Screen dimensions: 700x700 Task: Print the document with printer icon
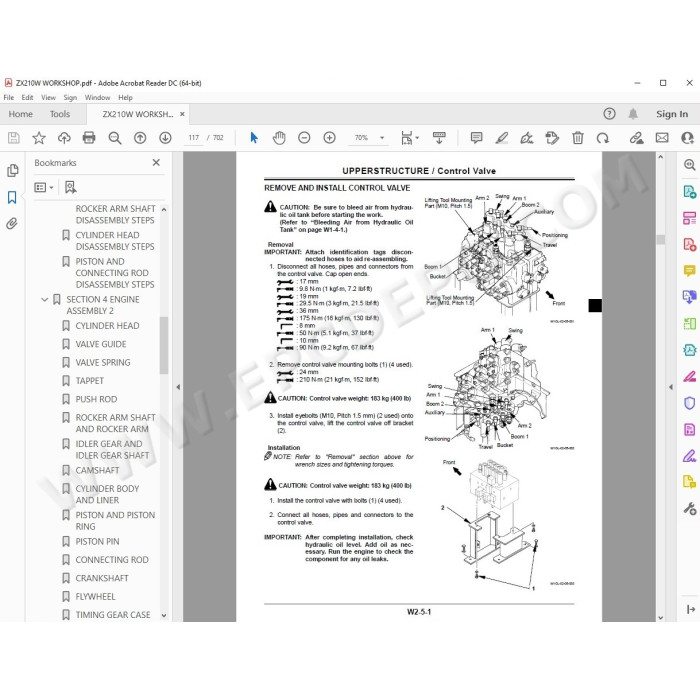pyautogui.click(x=89, y=138)
